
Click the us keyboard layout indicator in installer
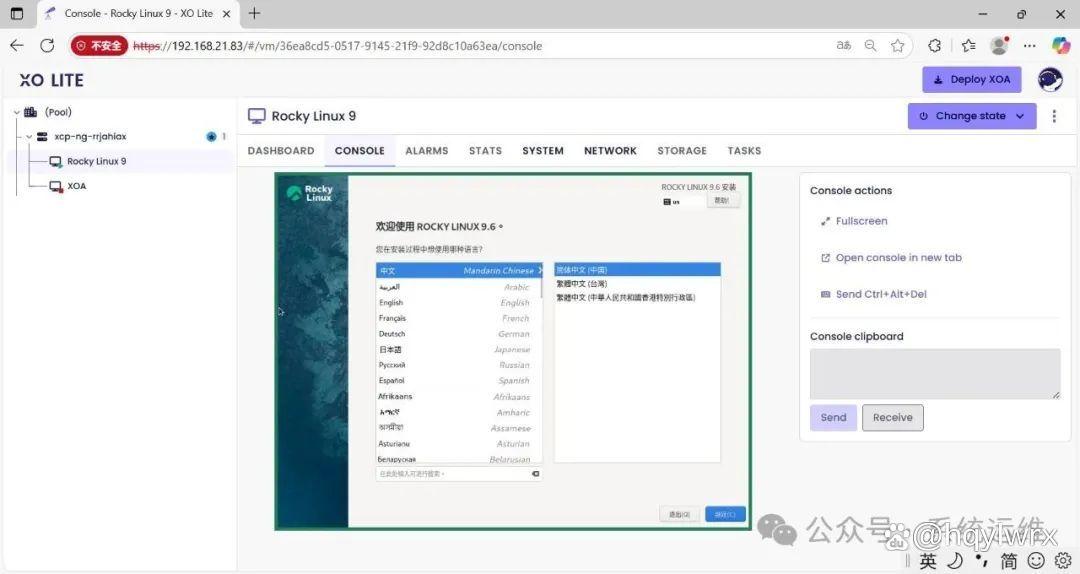(672, 202)
